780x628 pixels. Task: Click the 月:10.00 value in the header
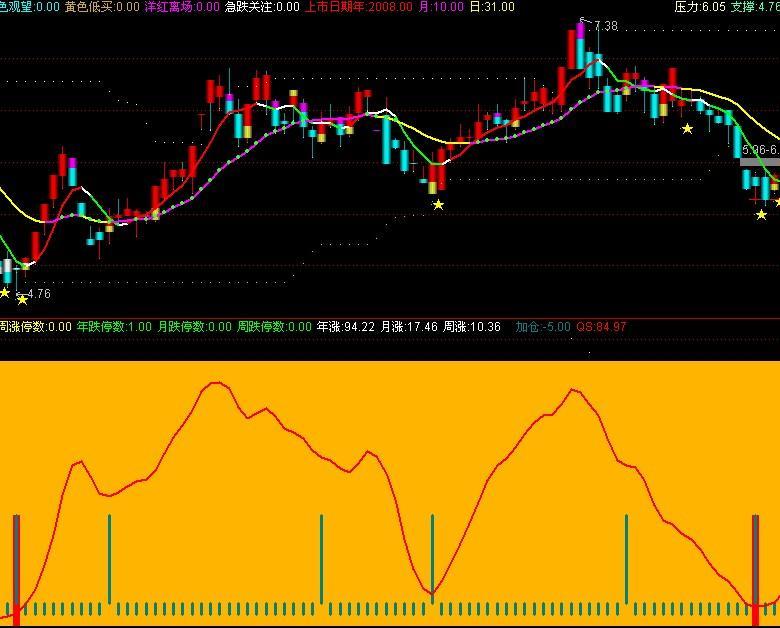(441, 7)
